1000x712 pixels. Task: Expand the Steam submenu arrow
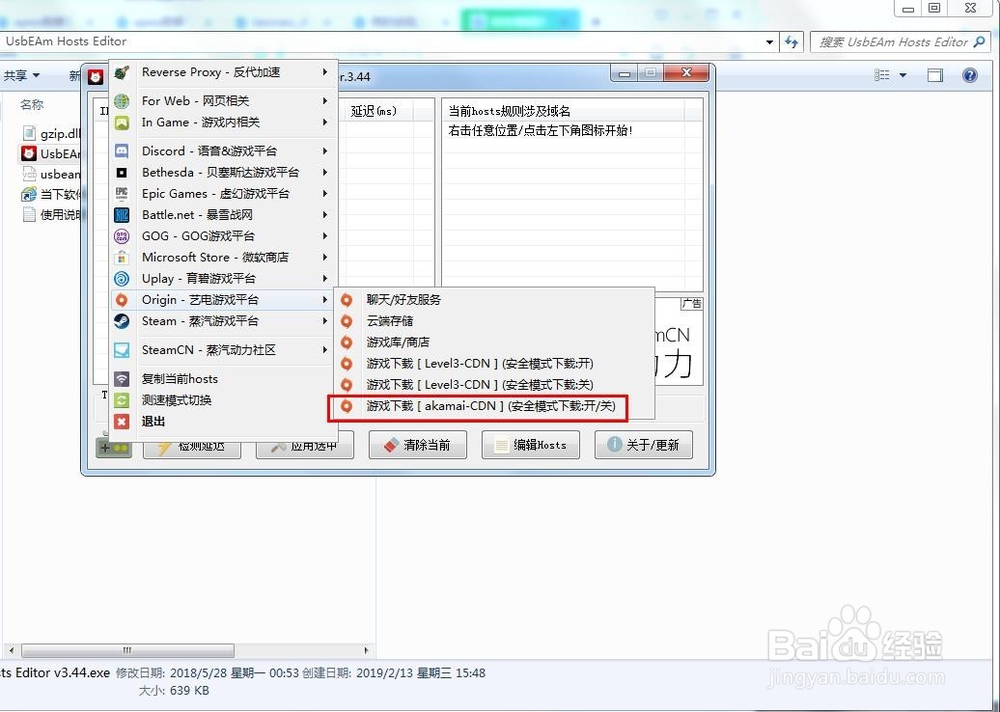[325, 321]
